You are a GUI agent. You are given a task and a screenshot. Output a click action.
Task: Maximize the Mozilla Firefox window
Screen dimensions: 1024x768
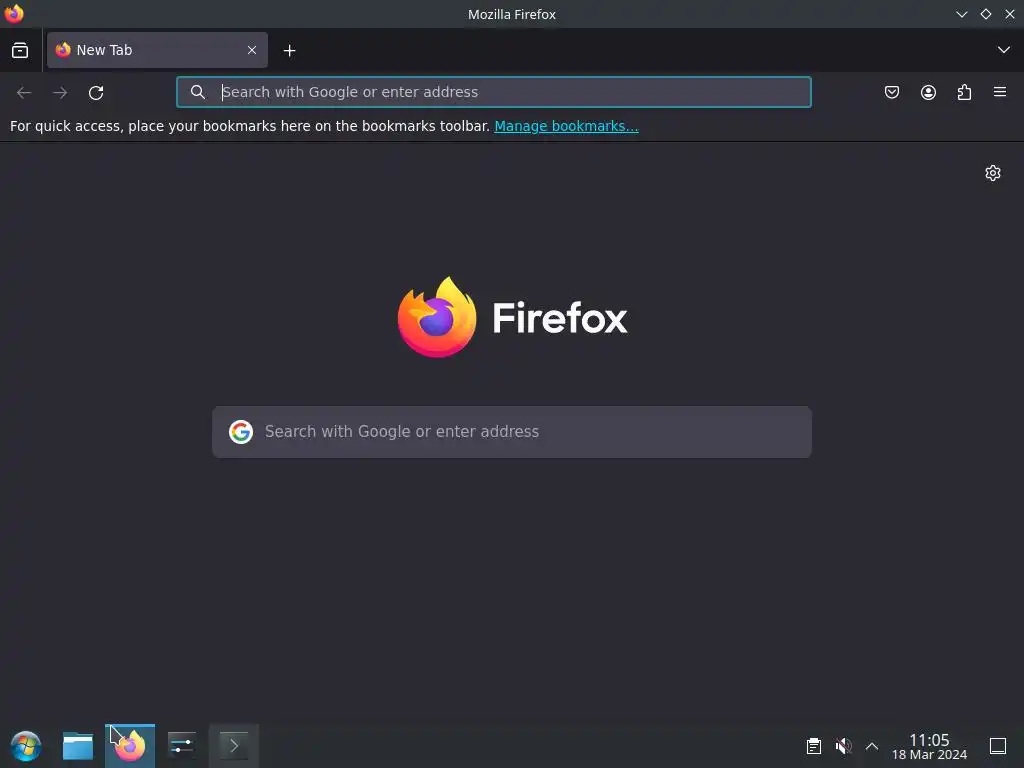point(985,14)
